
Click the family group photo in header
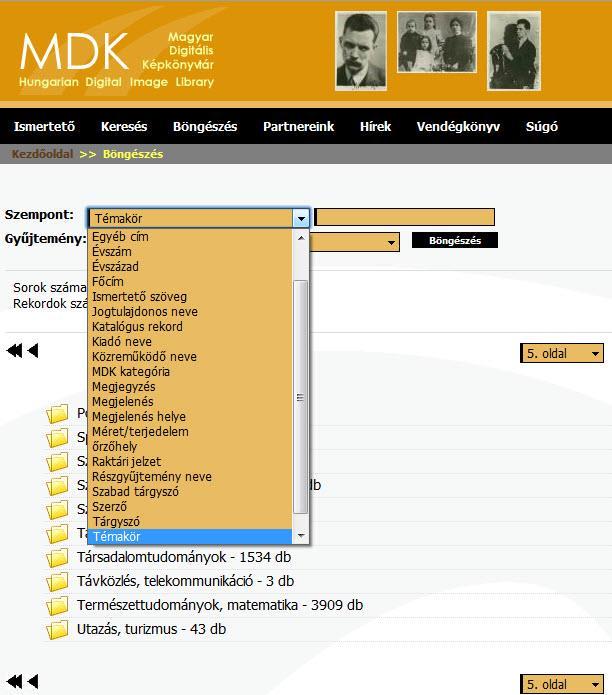point(437,42)
